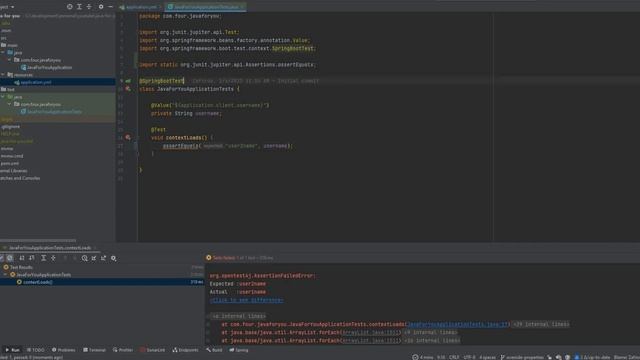The width and height of the screenshot is (640, 360).
Task: Click CRLF line separator in status bar
Action: pos(454,357)
